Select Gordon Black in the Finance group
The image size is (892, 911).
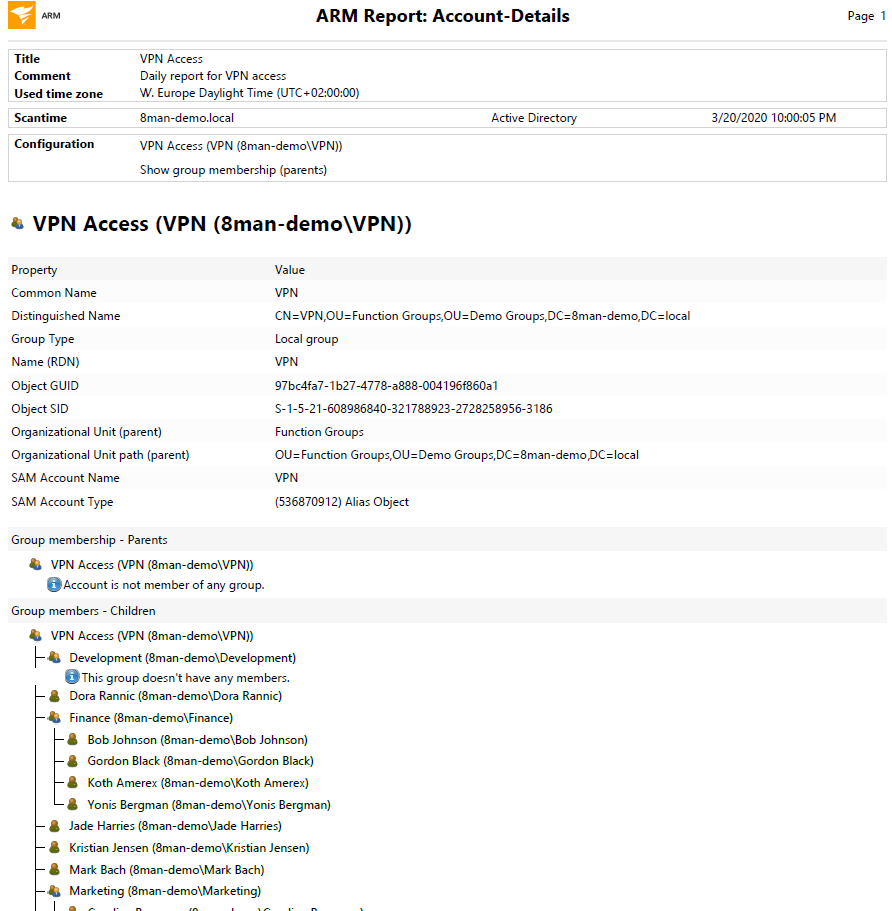pyautogui.click(x=200, y=761)
